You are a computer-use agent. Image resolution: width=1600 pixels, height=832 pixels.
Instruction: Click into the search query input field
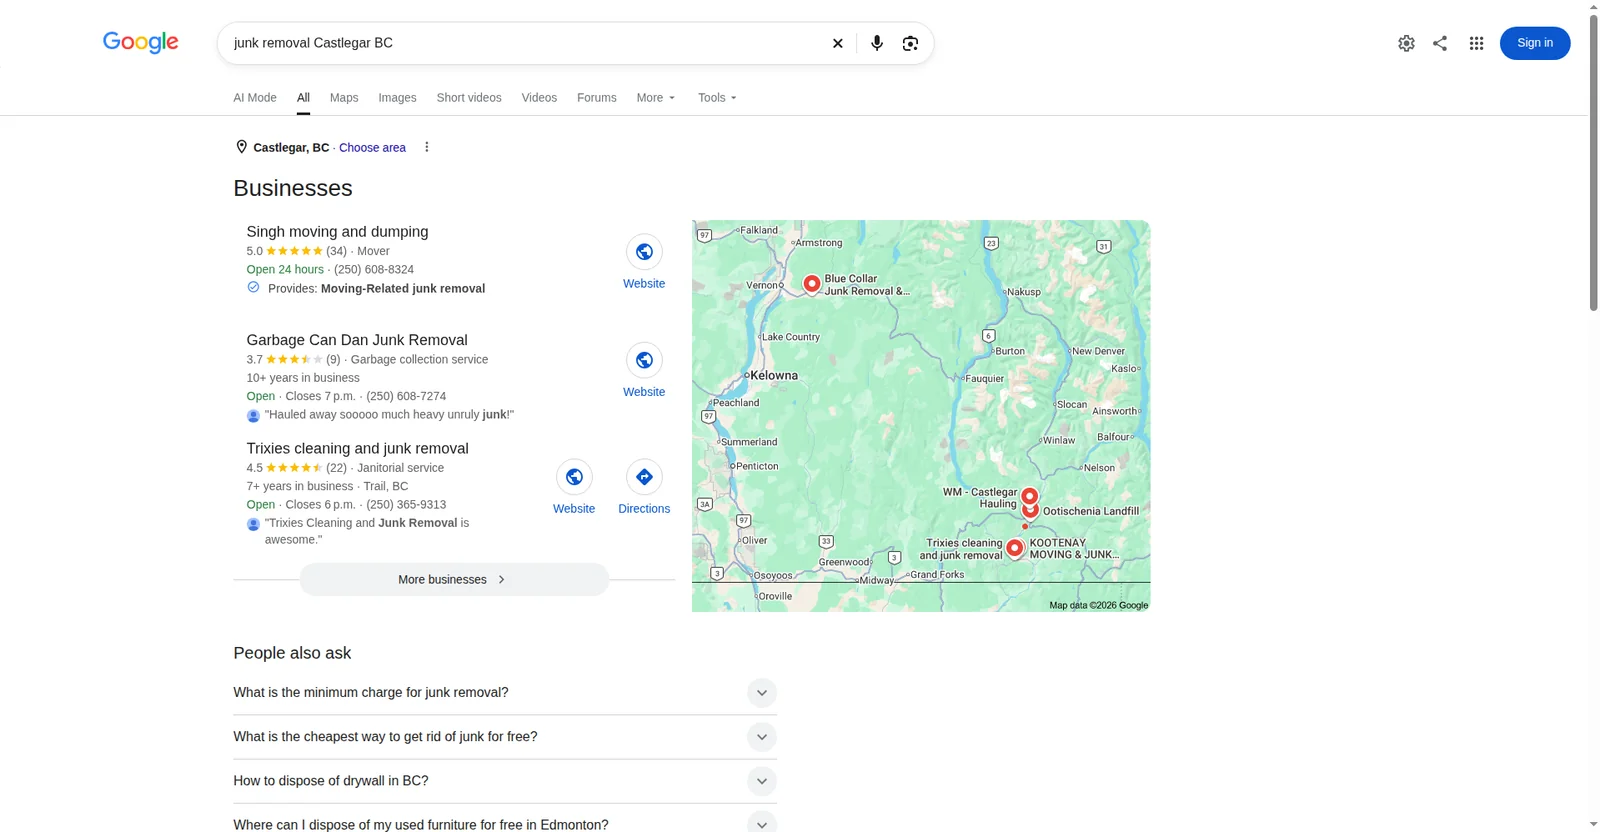[525, 43]
